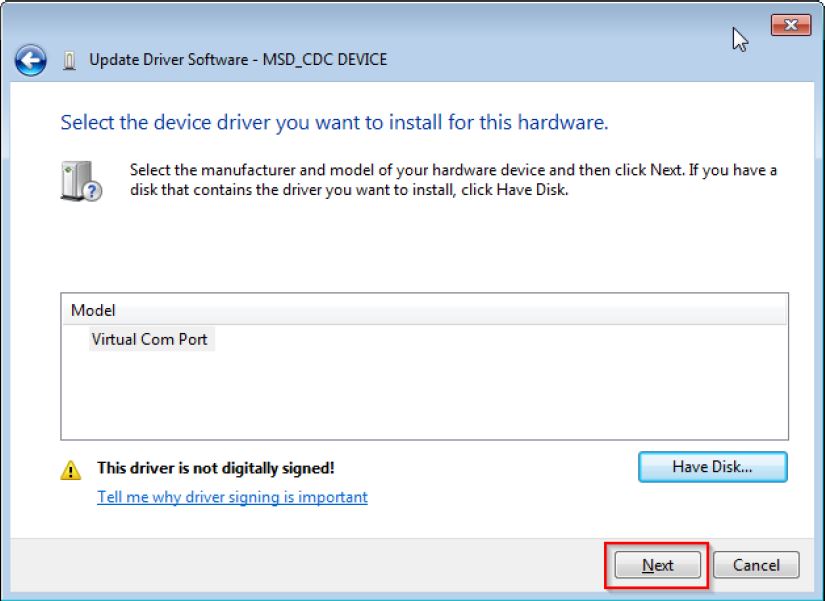Screen dimensions: 825x601
Task: Proceed by clicking the Next button
Action: point(657,565)
